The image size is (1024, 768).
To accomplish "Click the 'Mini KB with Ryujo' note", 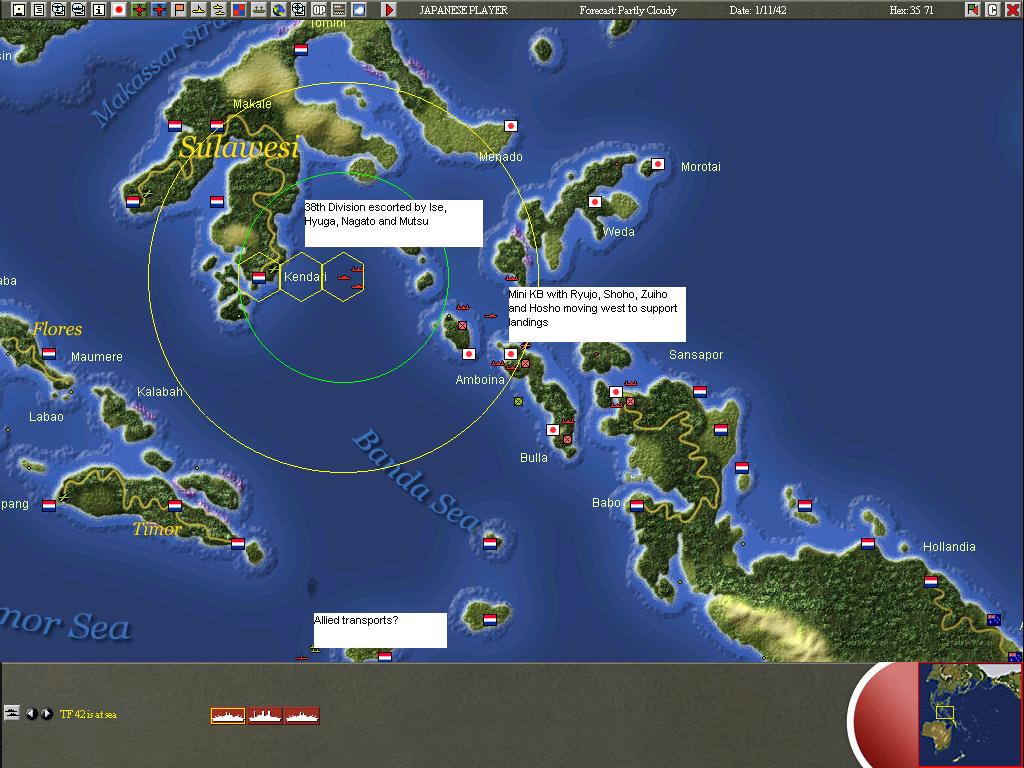I will pos(597,314).
